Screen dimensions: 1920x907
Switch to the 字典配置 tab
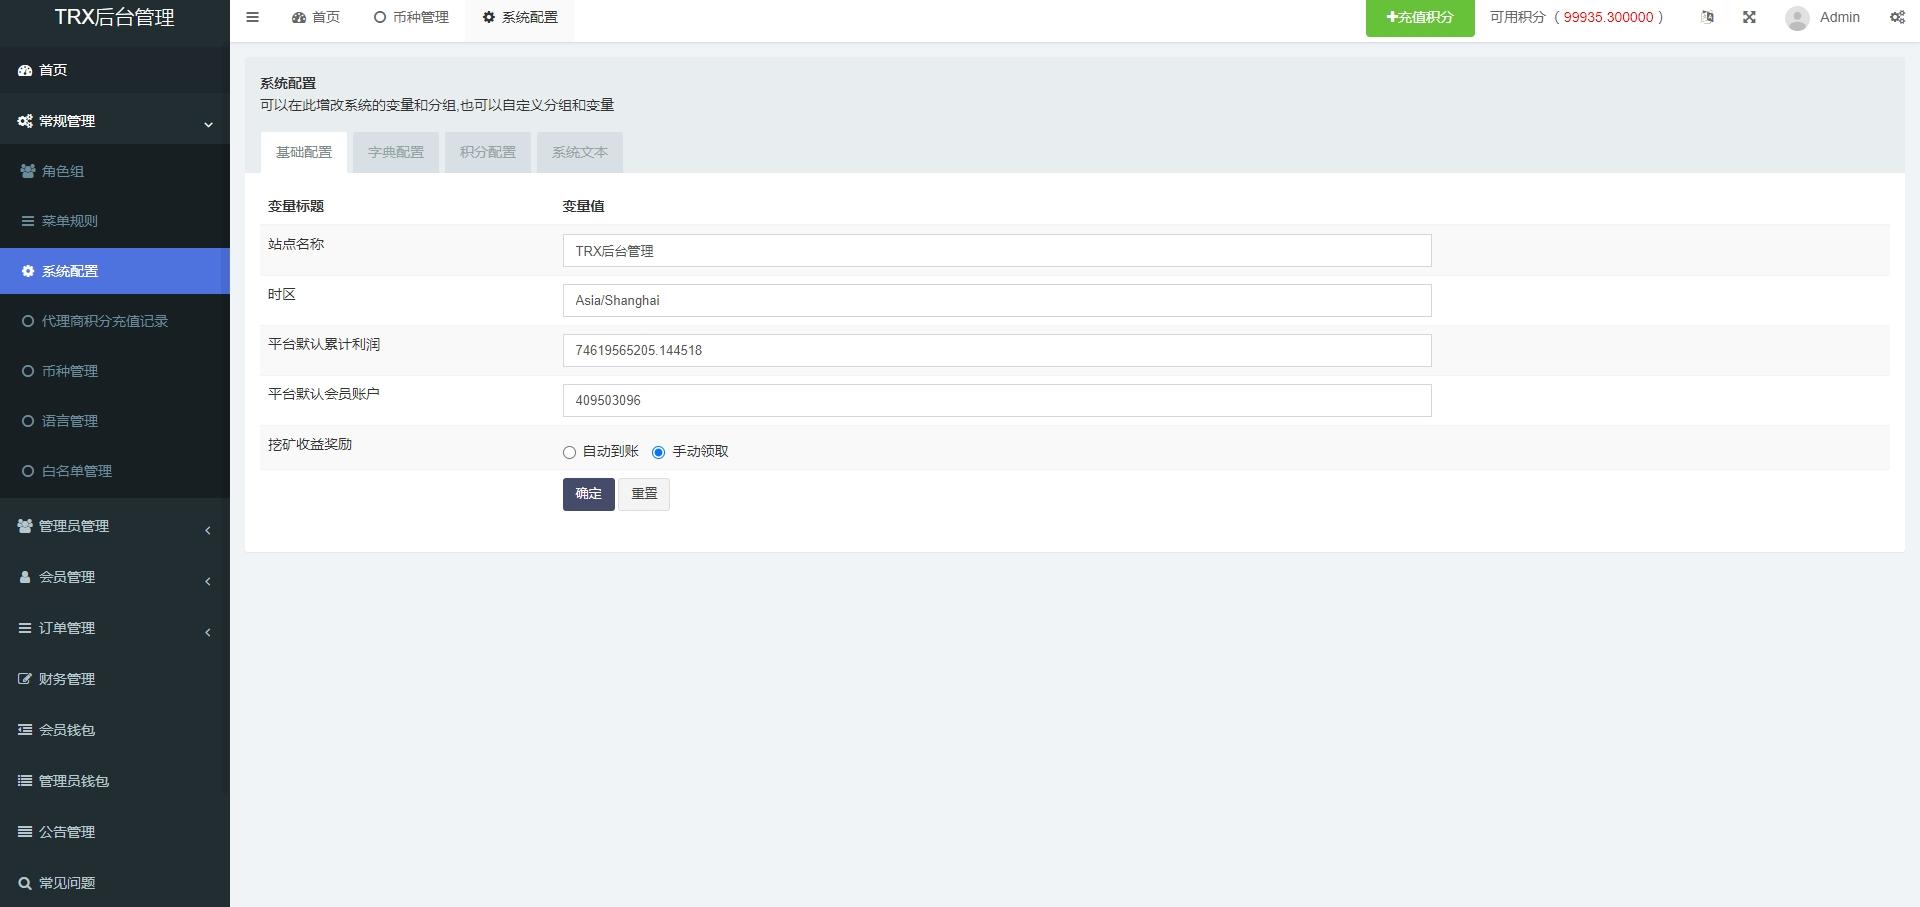click(396, 152)
